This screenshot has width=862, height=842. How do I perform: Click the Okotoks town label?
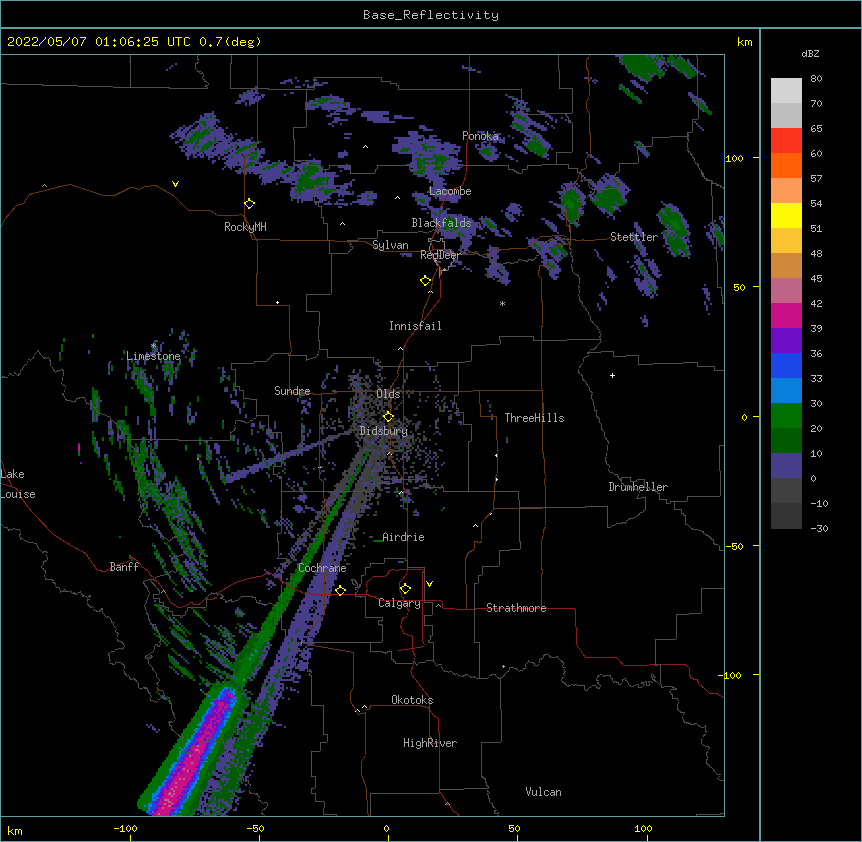[x=412, y=700]
